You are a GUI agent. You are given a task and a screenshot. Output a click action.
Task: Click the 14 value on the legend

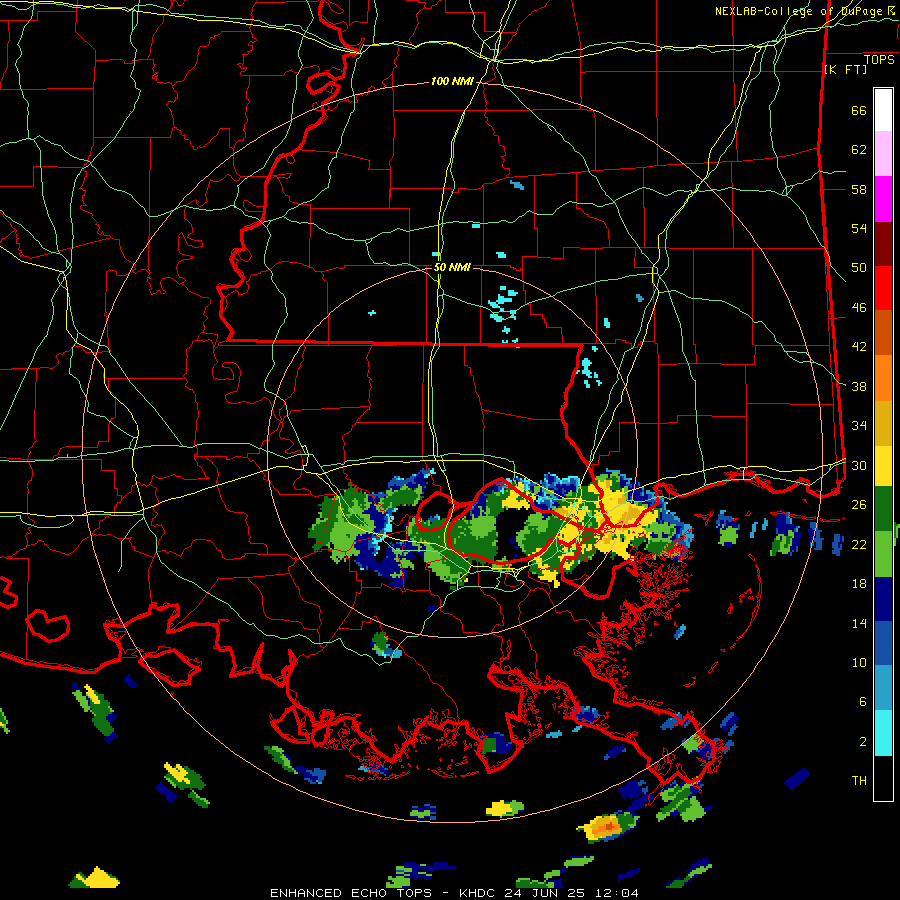(859, 623)
